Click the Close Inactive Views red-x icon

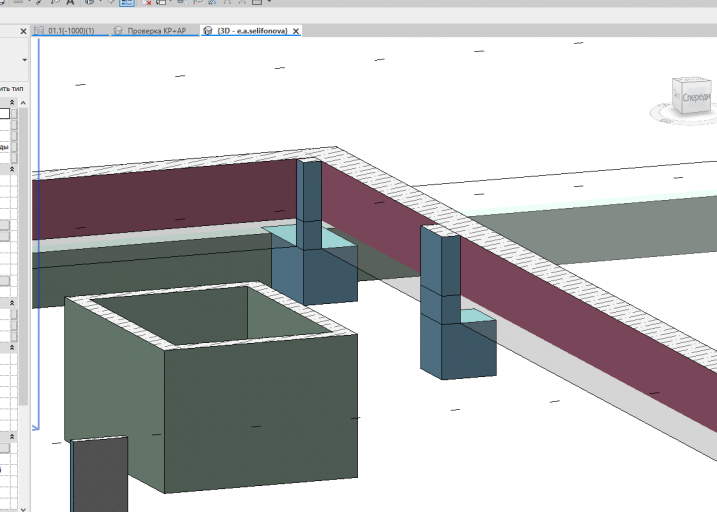tap(146, 2)
